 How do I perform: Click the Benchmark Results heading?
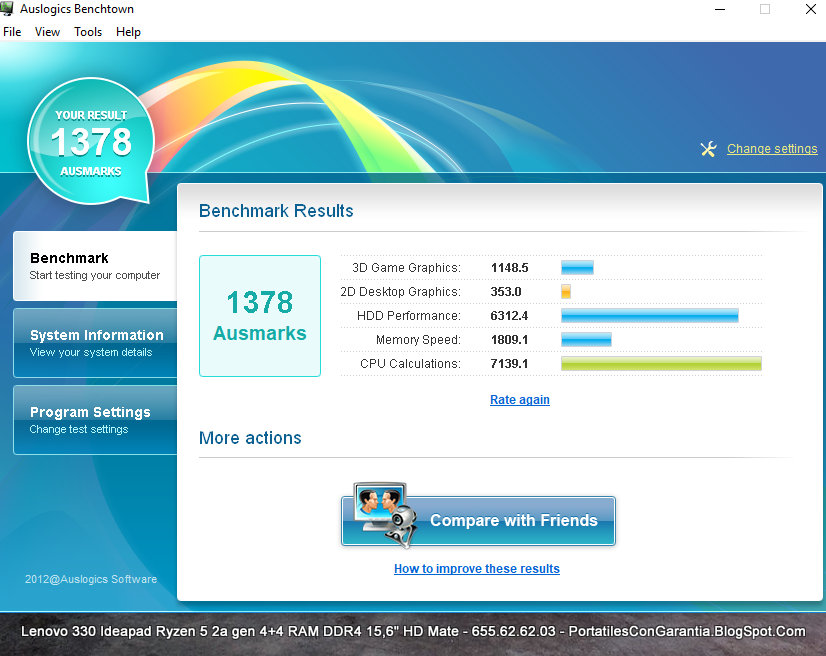pos(276,211)
